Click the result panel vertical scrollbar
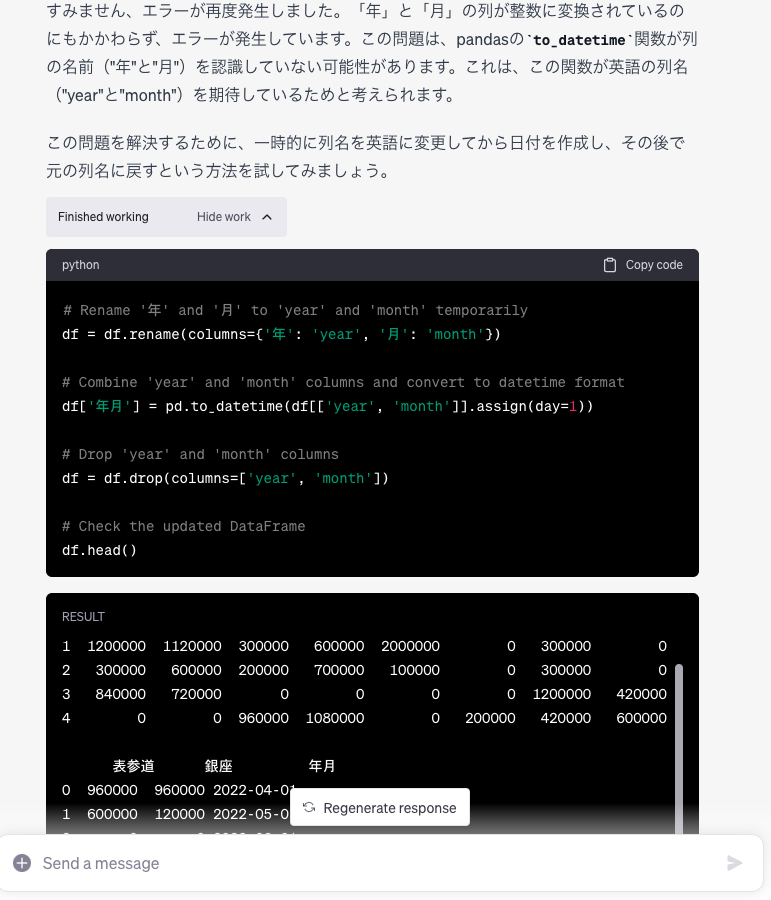Image resolution: width=771 pixels, height=900 pixels. (x=679, y=746)
